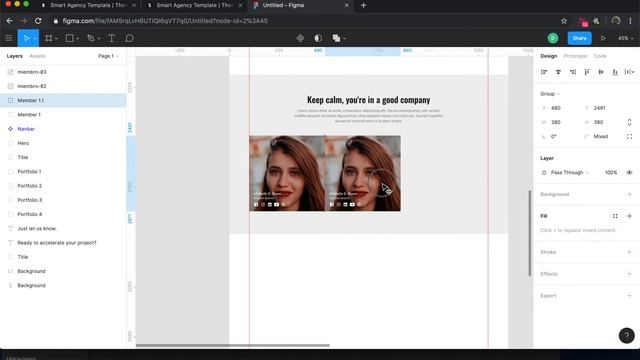Click the canvas horizontal scrollbar

click(233, 345)
